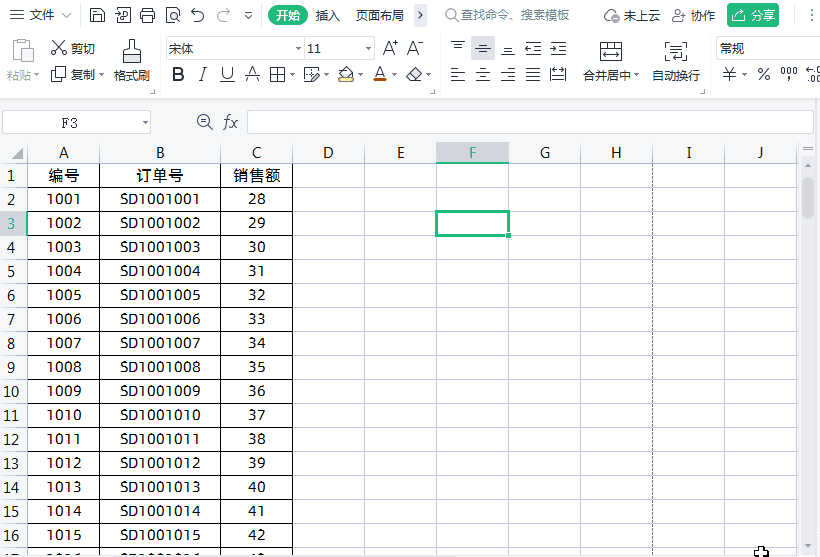Click the currency ¥ format icon
This screenshot has height=557, width=820.
click(730, 74)
